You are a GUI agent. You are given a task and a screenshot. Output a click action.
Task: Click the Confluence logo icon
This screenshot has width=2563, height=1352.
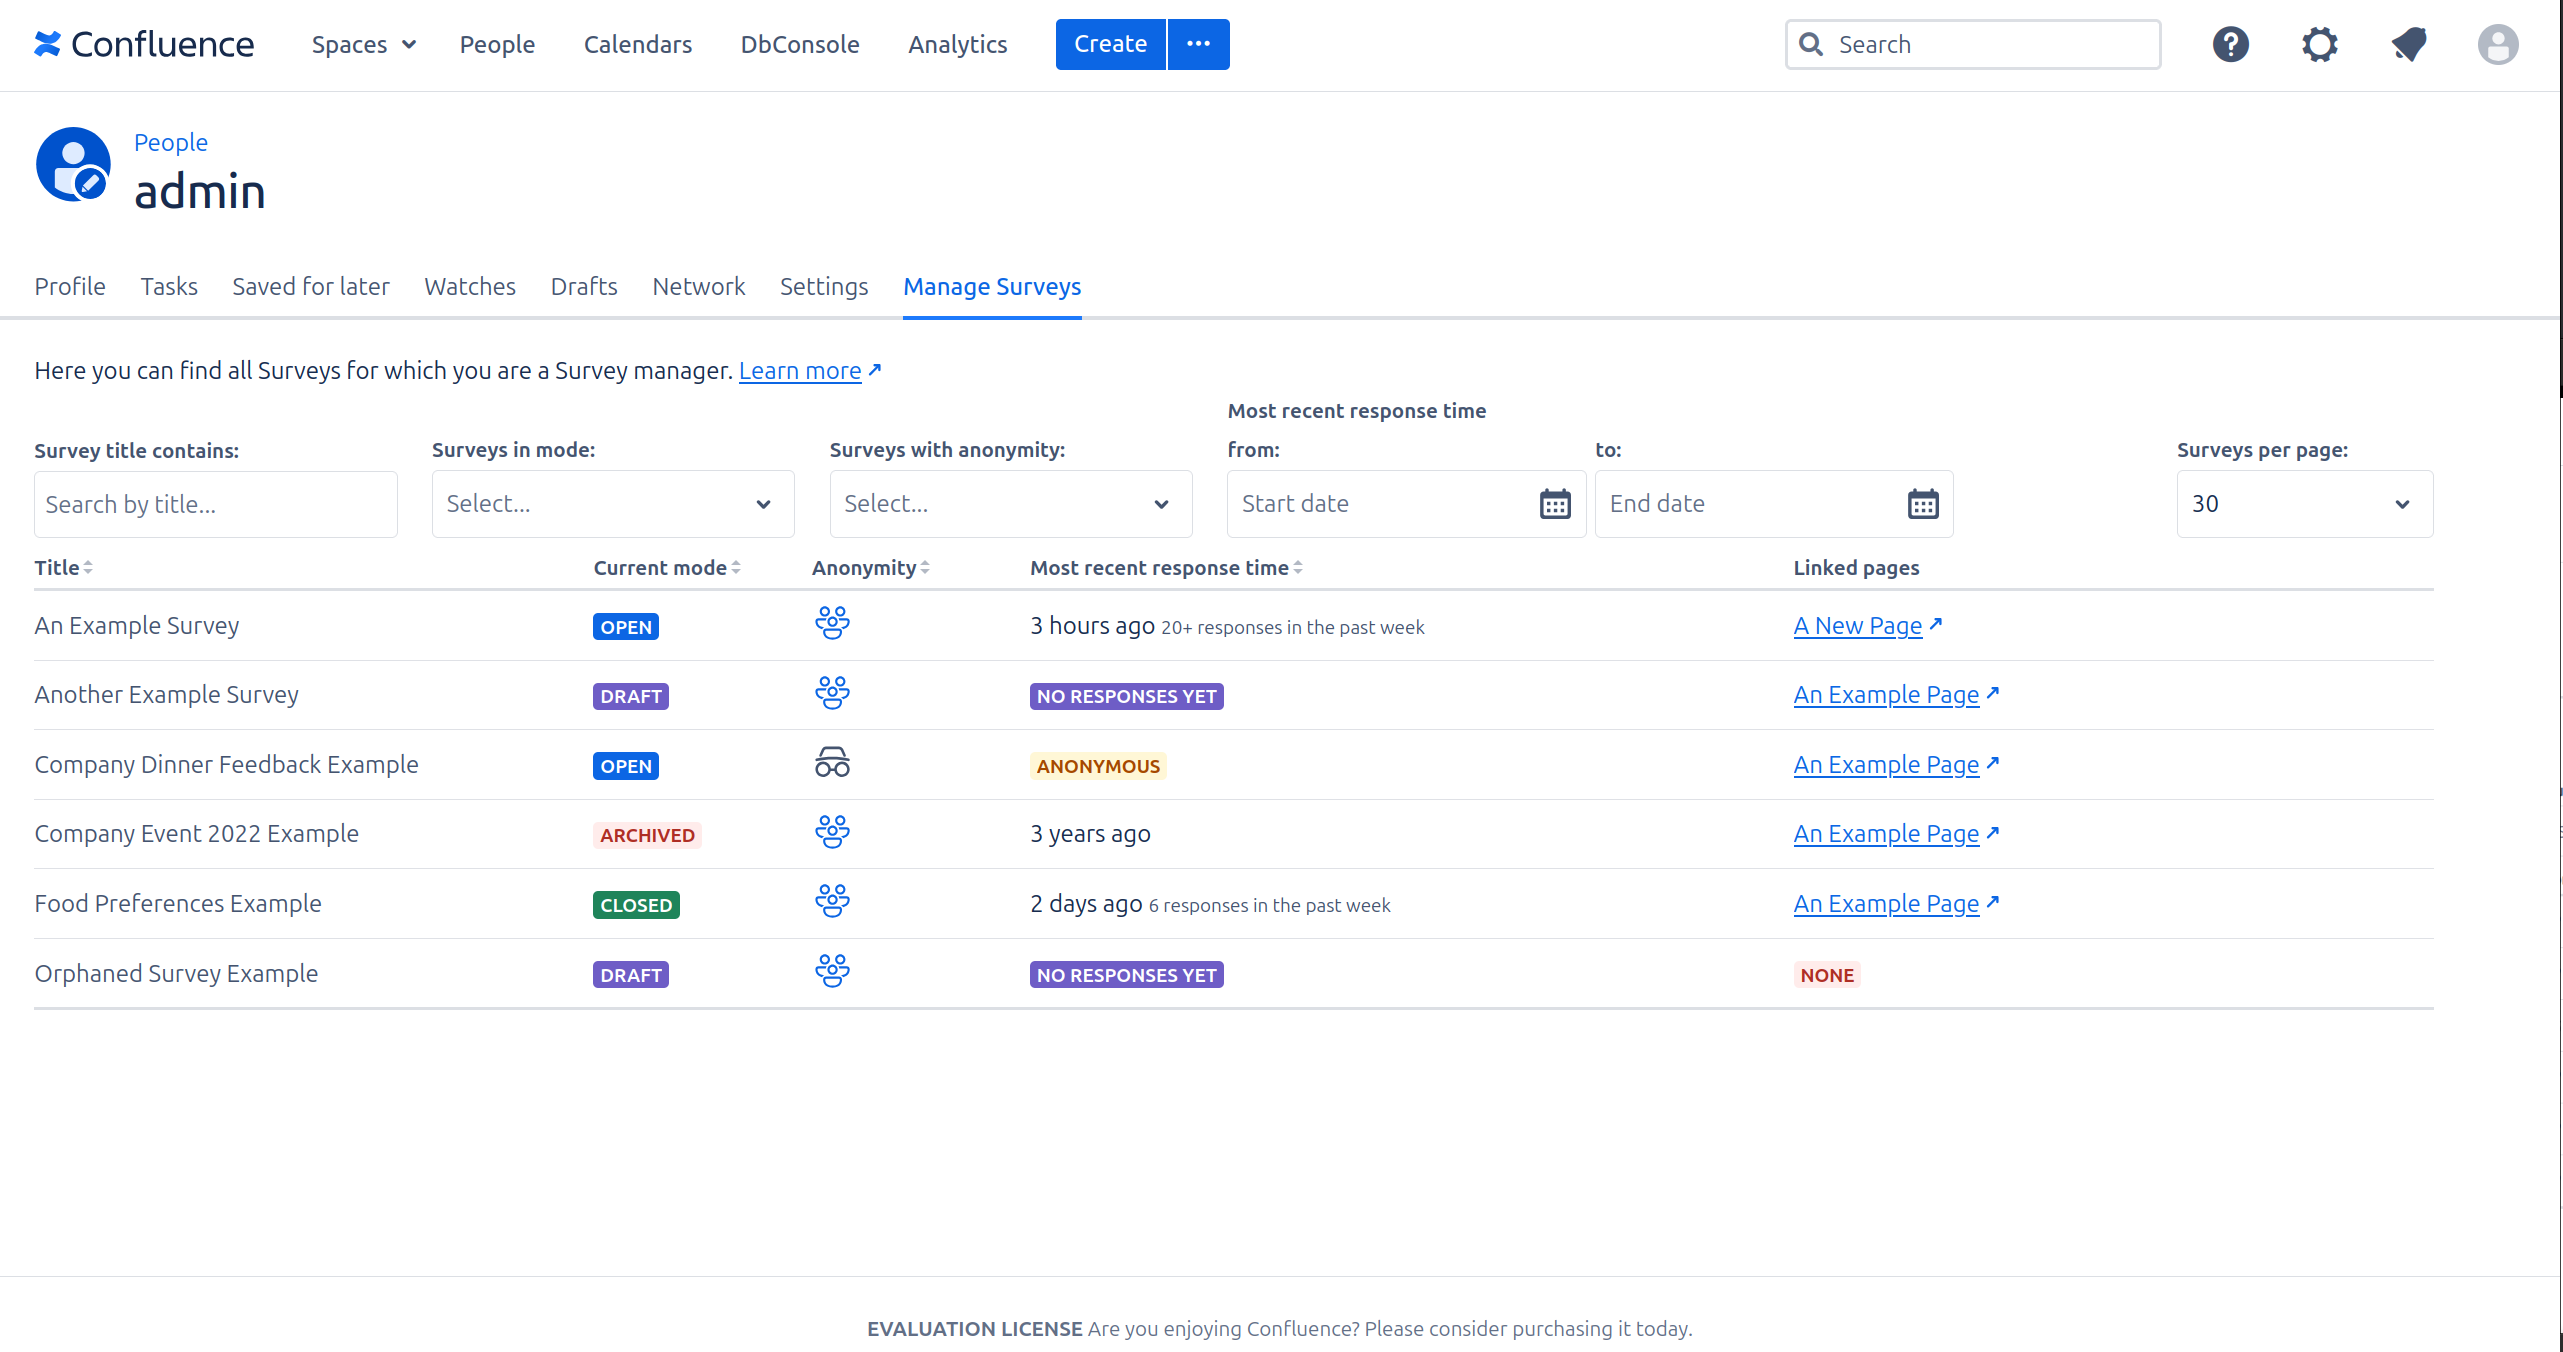click(x=47, y=44)
